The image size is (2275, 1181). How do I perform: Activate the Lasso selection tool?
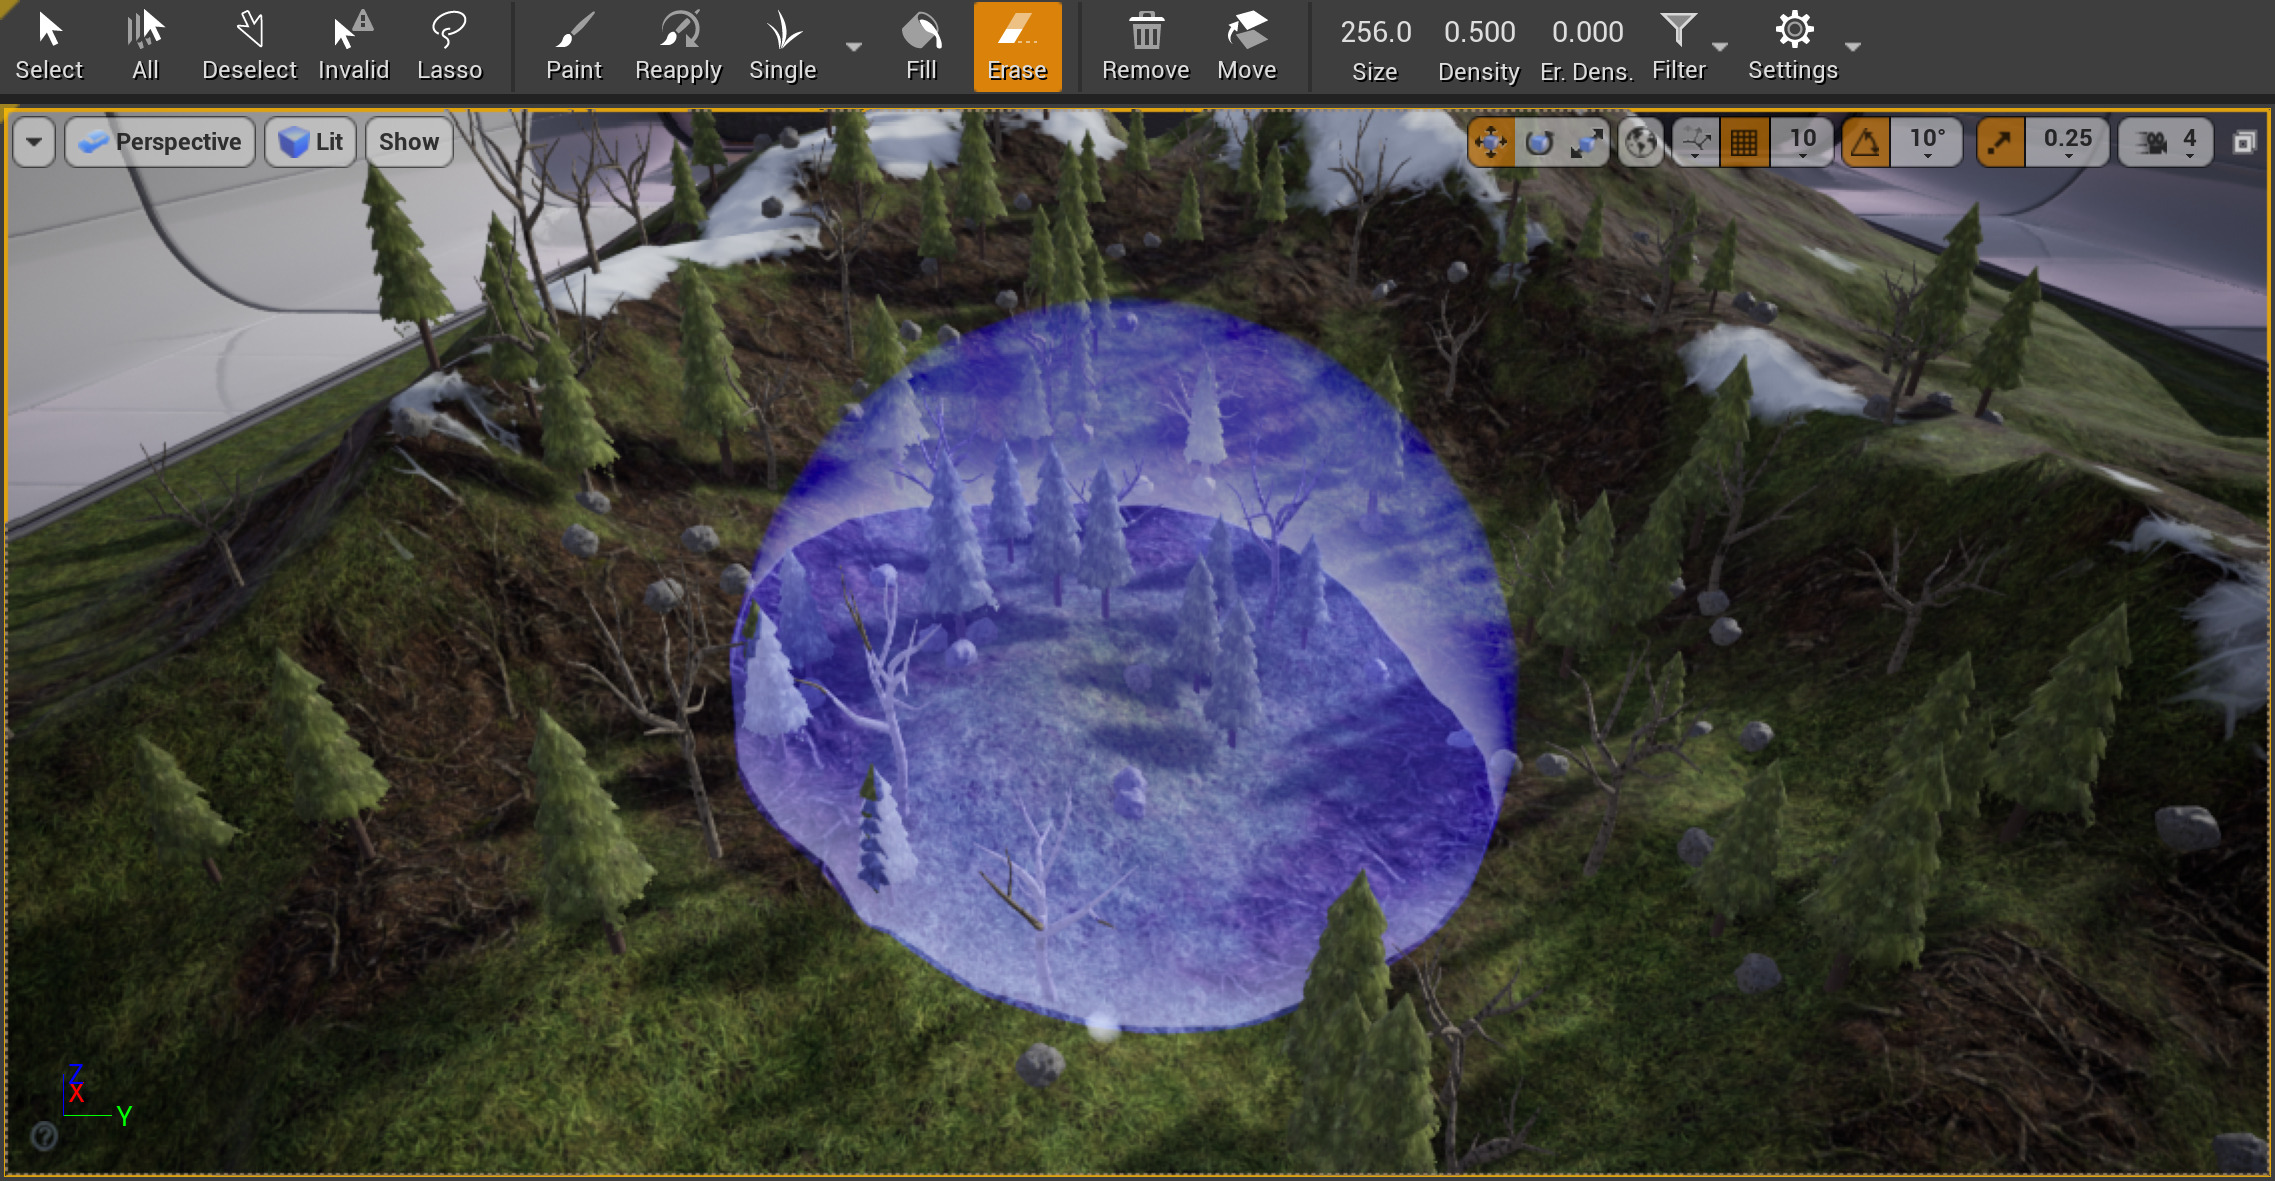450,45
